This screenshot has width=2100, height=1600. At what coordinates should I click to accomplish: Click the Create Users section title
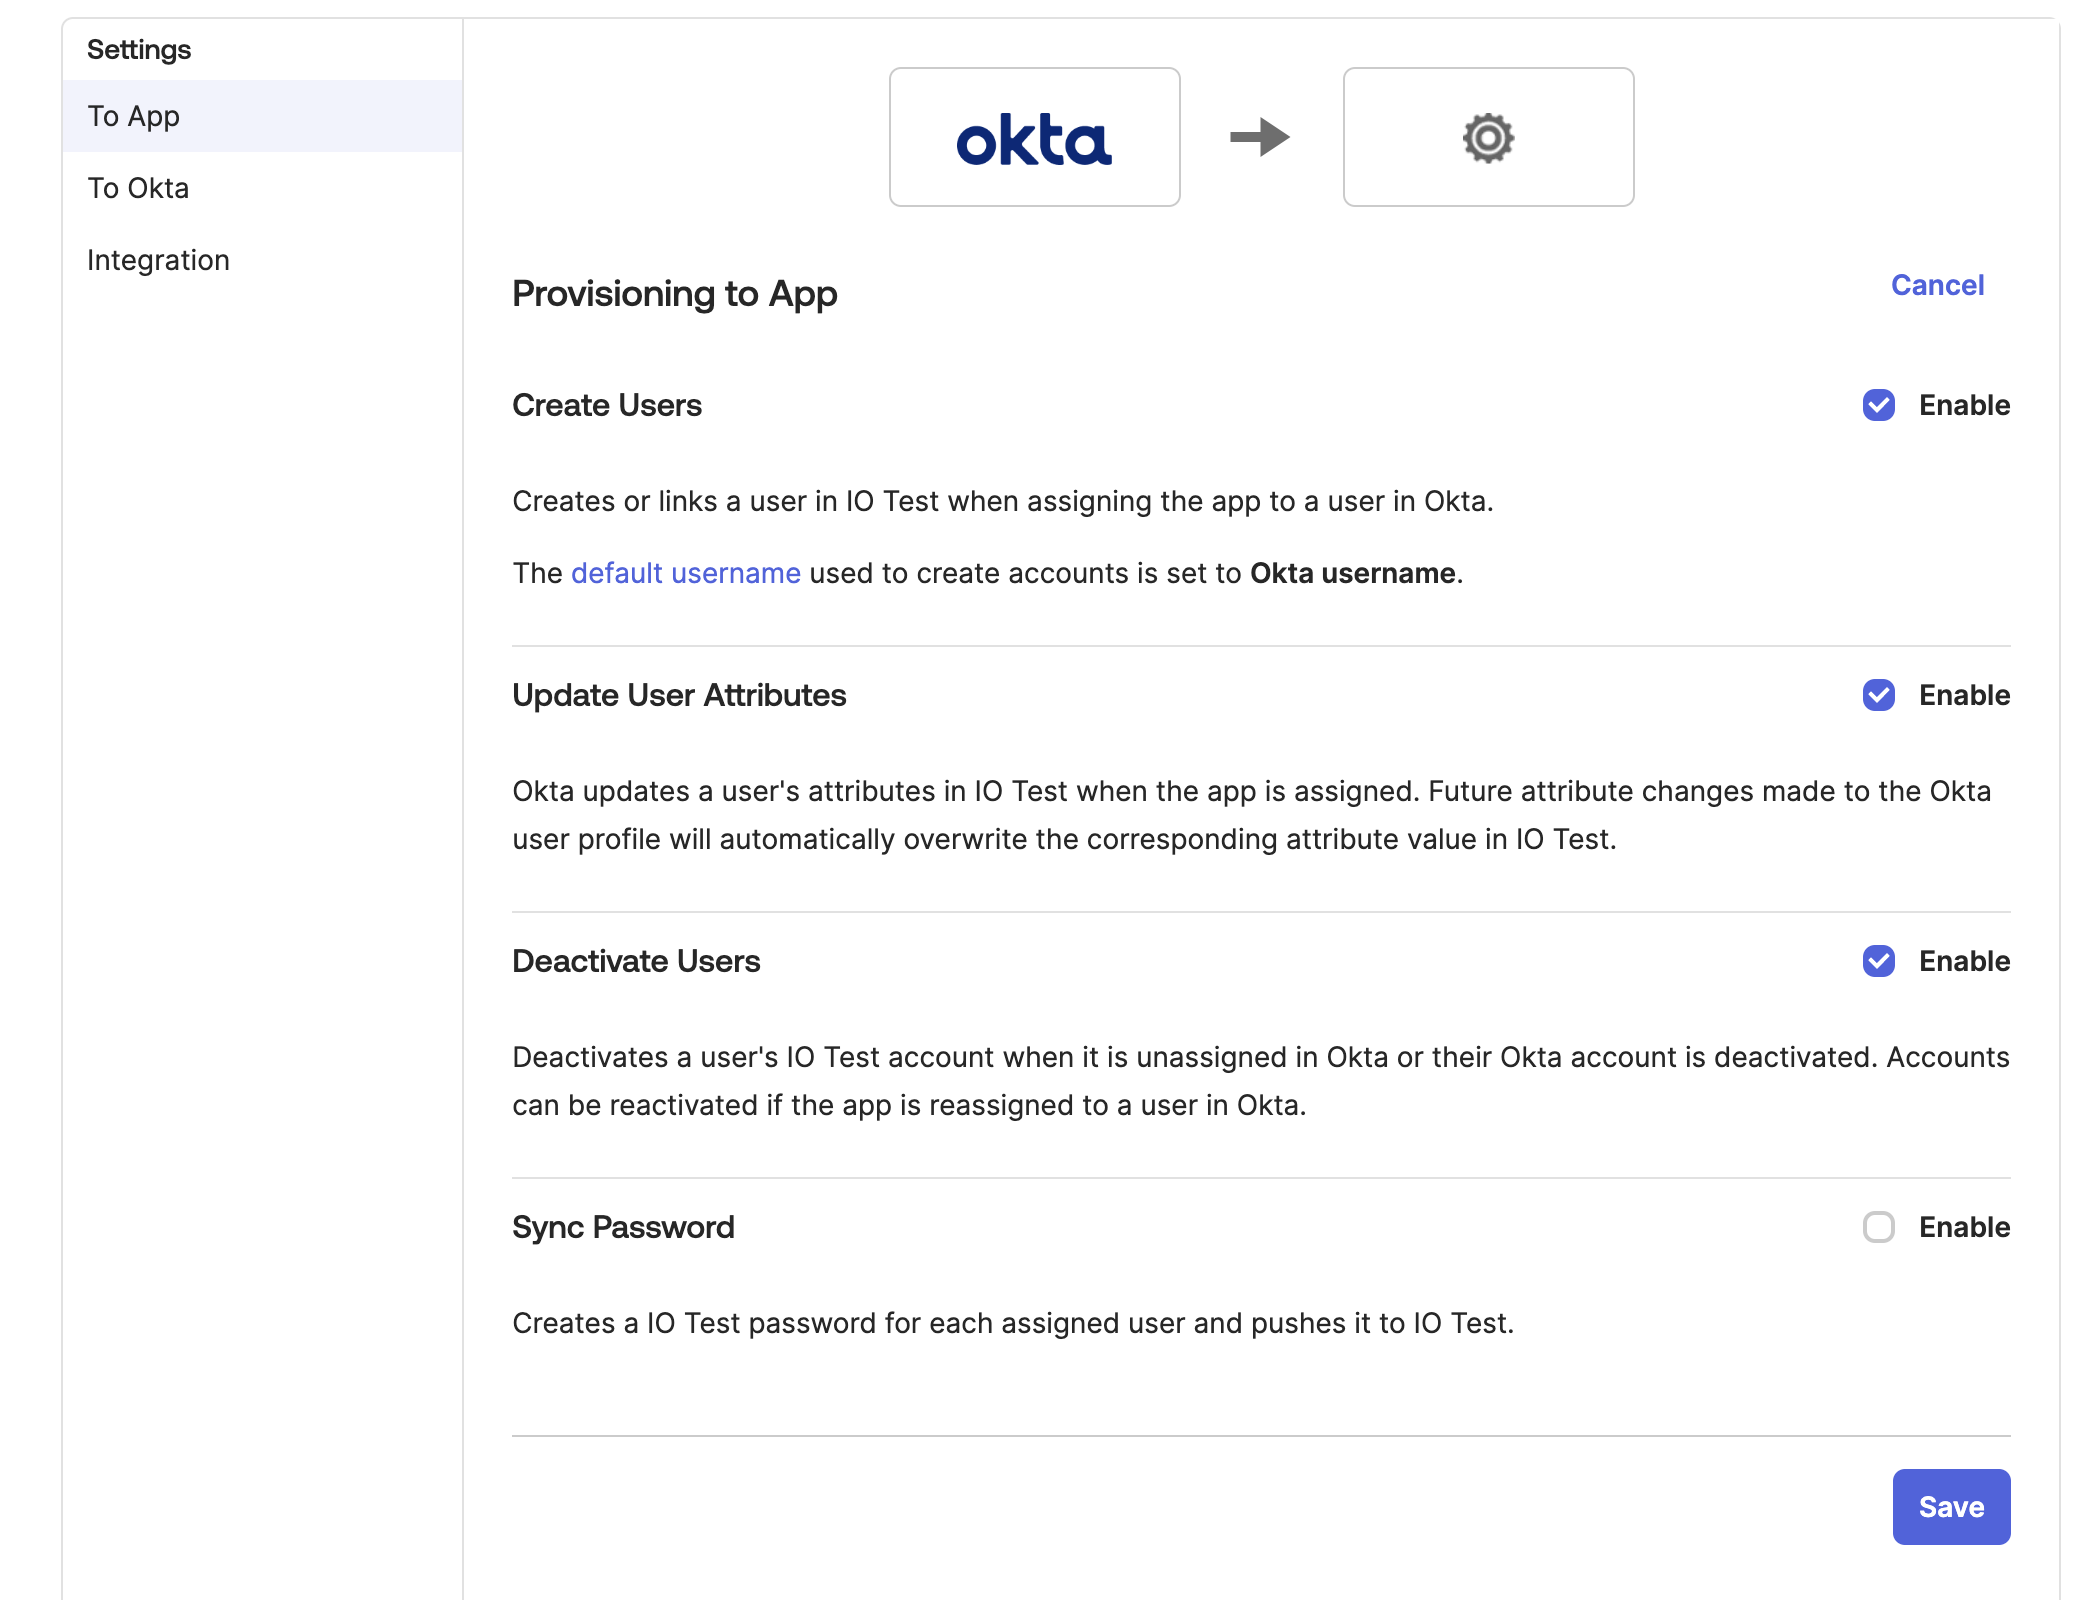[607, 405]
